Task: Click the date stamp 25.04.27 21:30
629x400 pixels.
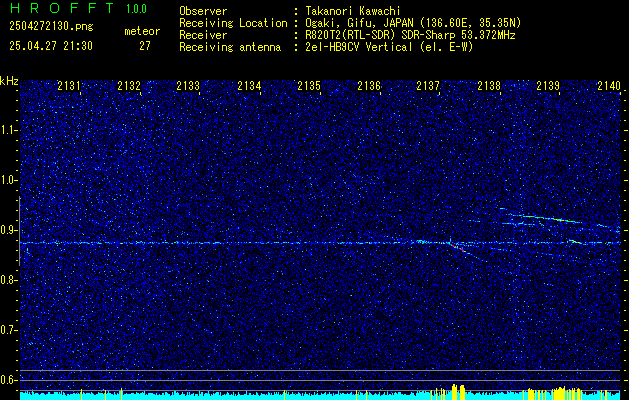Action: (x=51, y=46)
